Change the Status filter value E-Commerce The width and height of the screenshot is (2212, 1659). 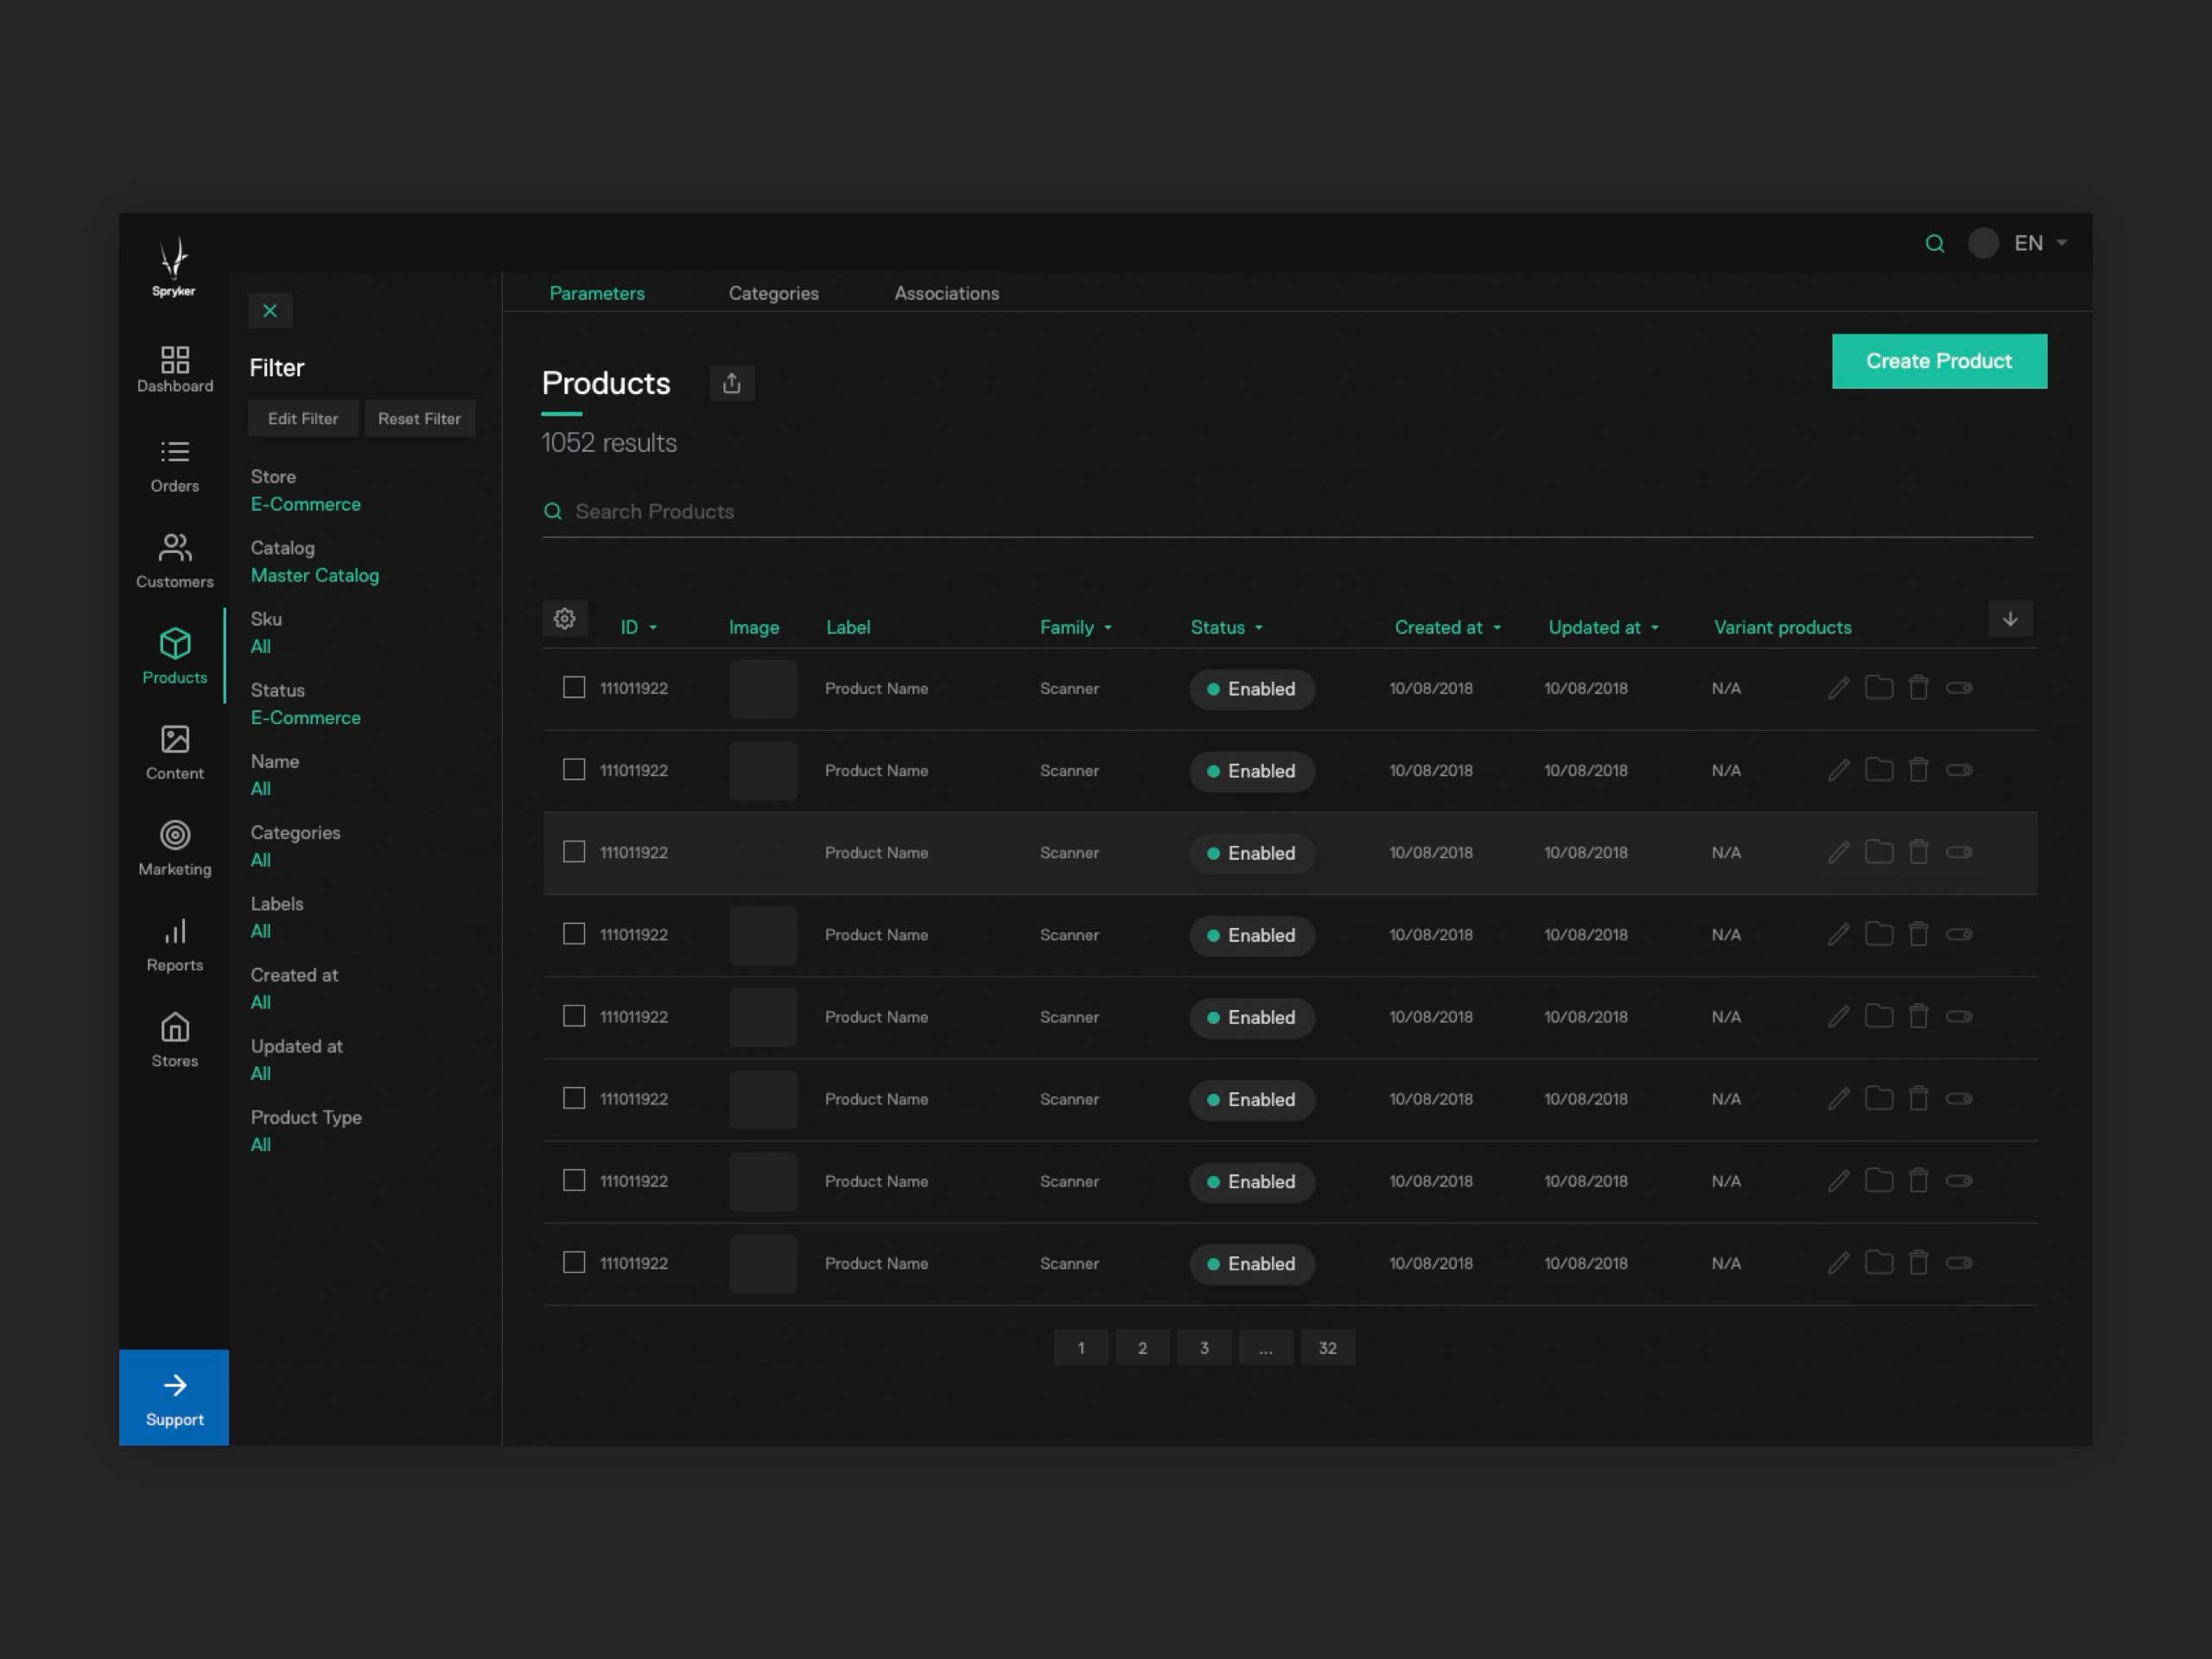pos(306,717)
